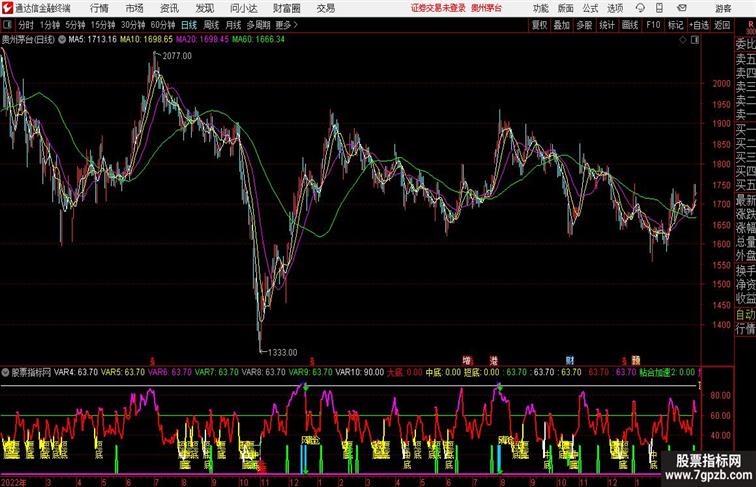Image resolution: width=756 pixels, height=487 pixels.
Task: Switch to 60分钟 chart period
Action: pyautogui.click(x=163, y=25)
